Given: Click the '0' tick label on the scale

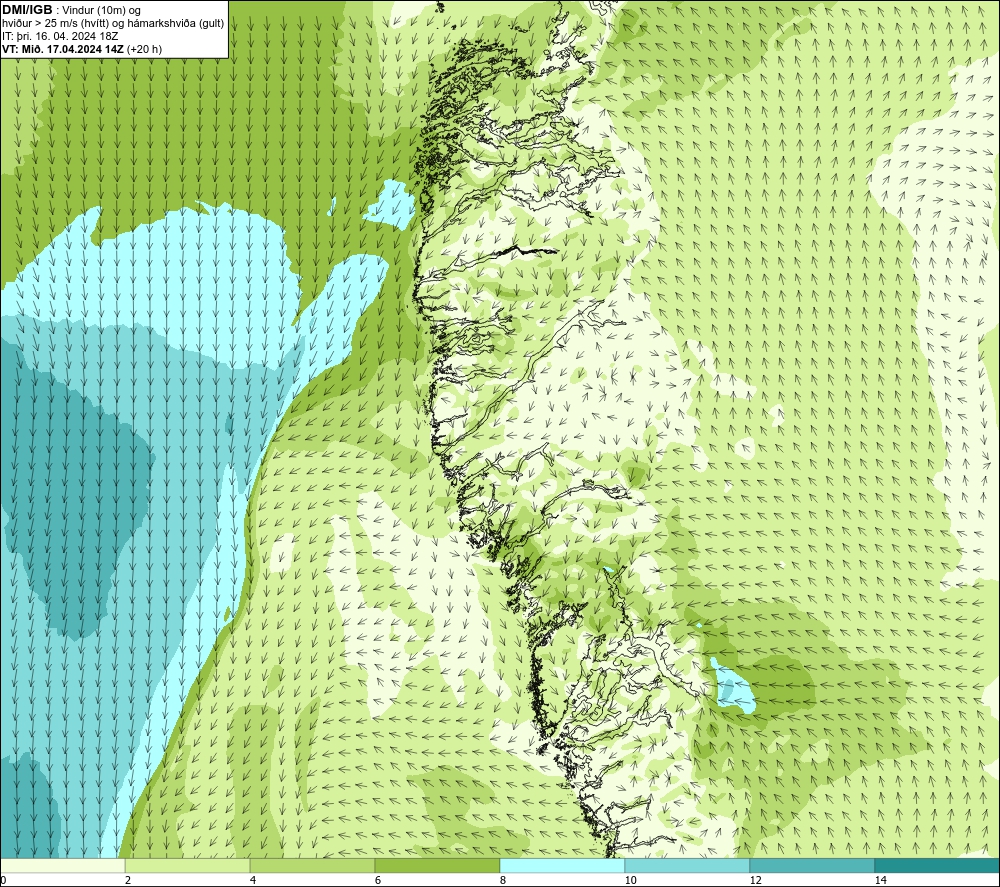Looking at the screenshot, I should [3, 880].
